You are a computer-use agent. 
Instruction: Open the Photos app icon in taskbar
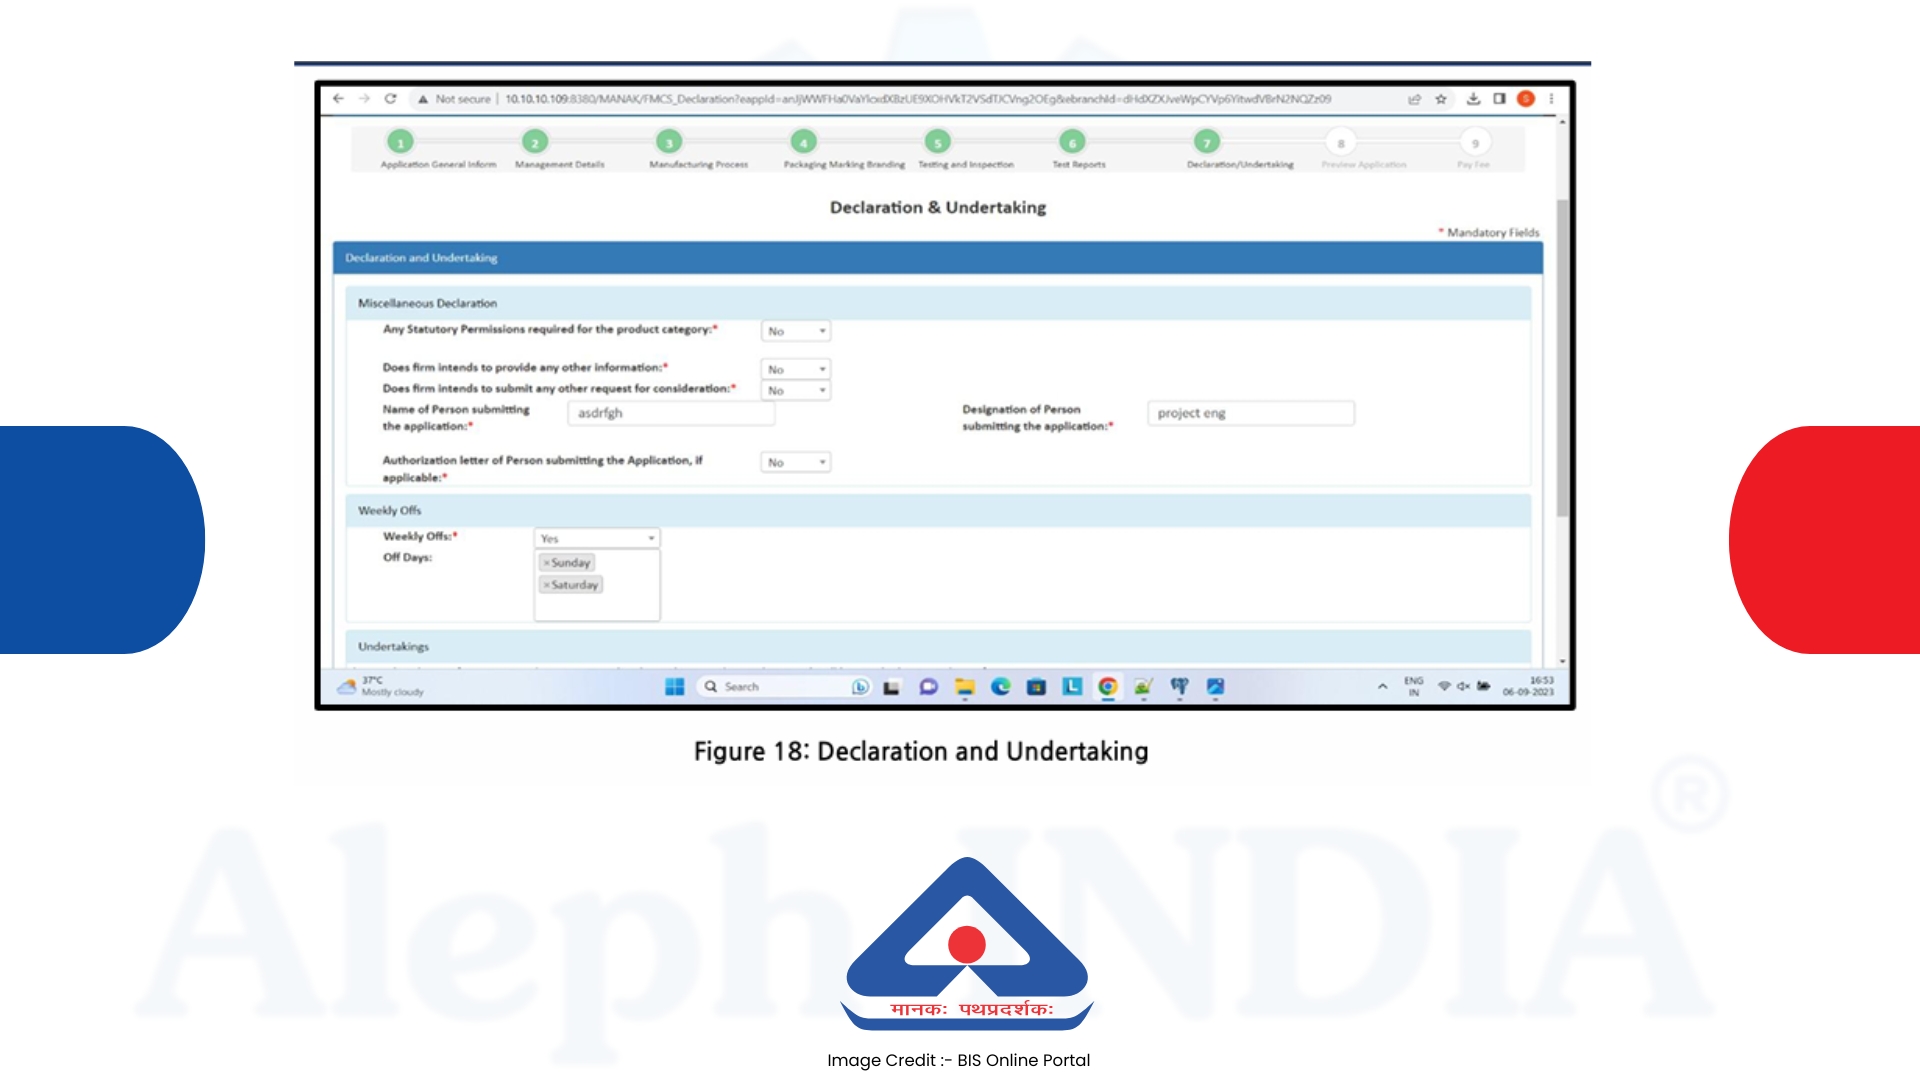tap(1215, 686)
